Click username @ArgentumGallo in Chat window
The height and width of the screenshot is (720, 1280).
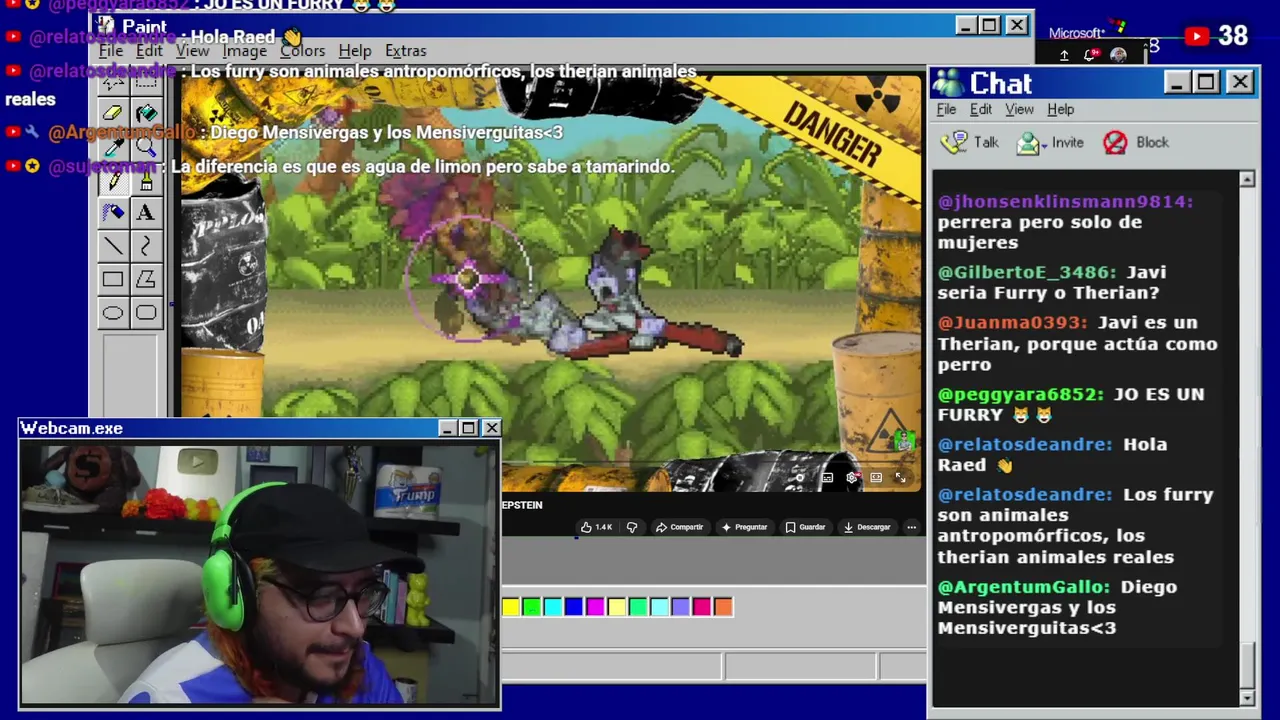[1024, 587]
